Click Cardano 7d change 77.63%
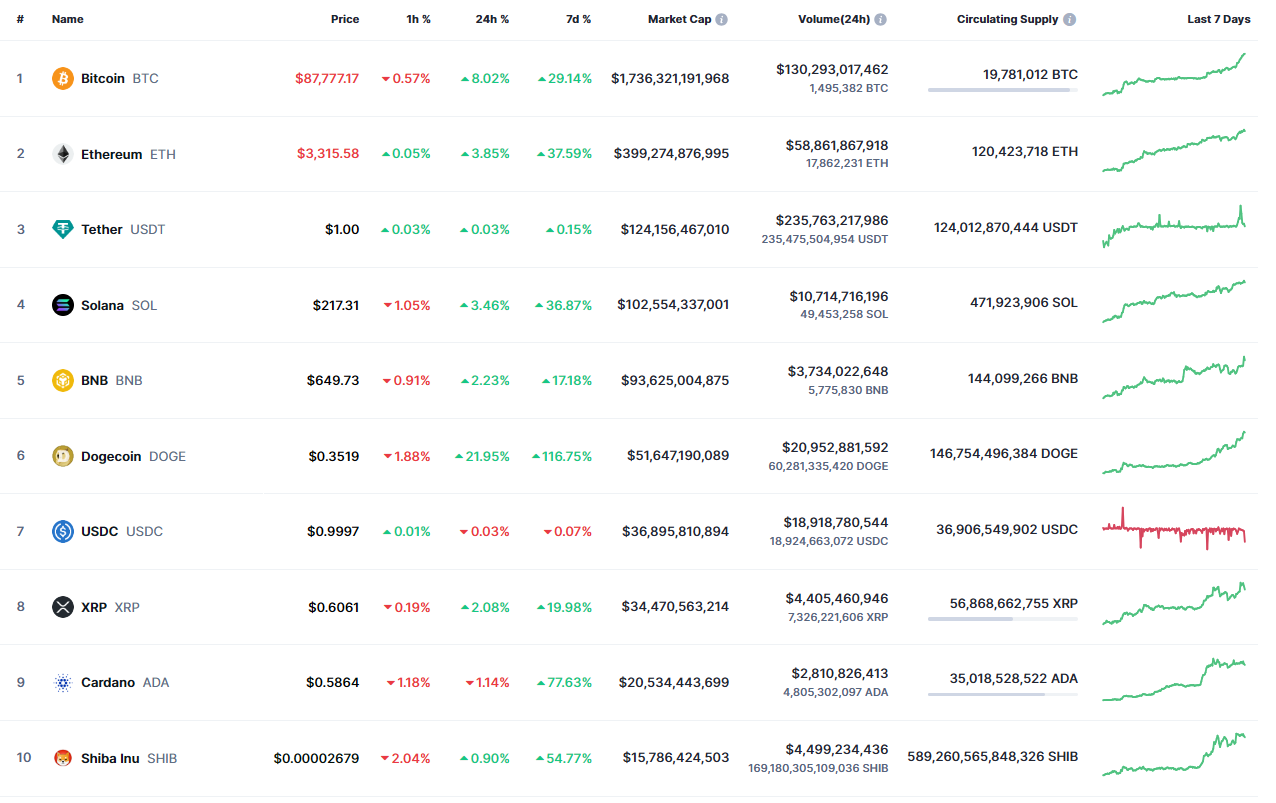 (564, 682)
